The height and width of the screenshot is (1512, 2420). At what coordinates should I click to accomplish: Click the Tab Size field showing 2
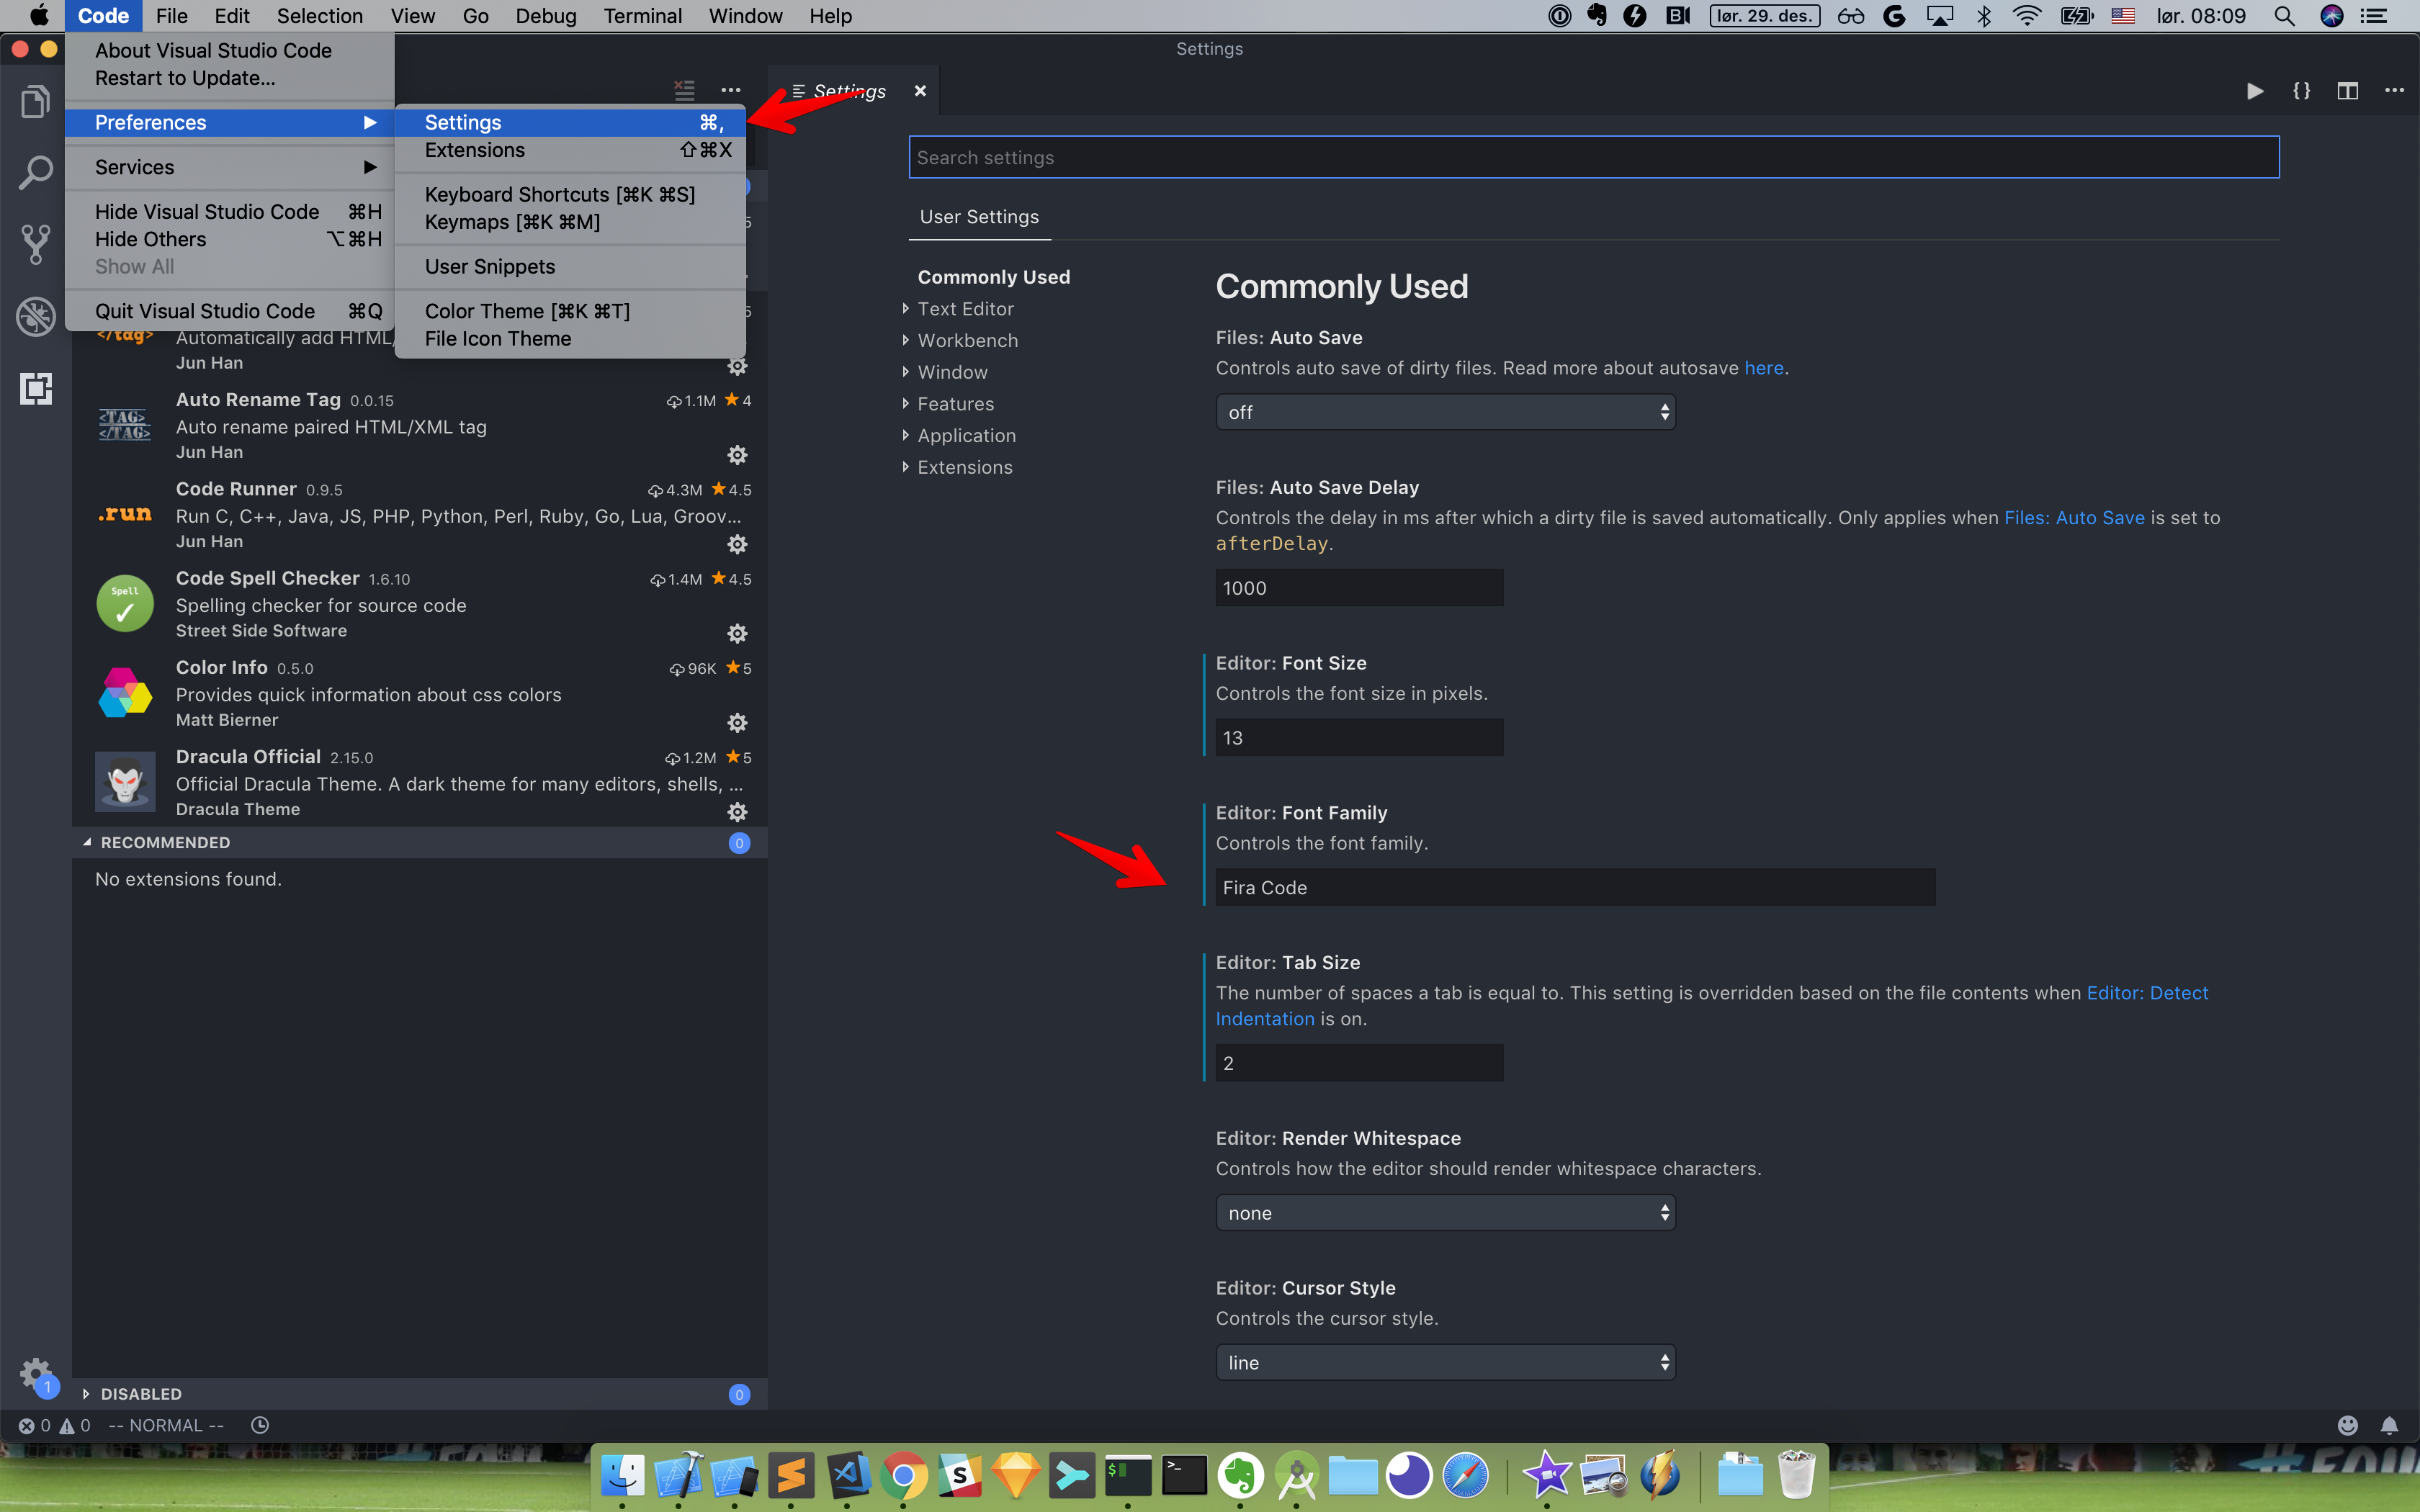coord(1359,1062)
